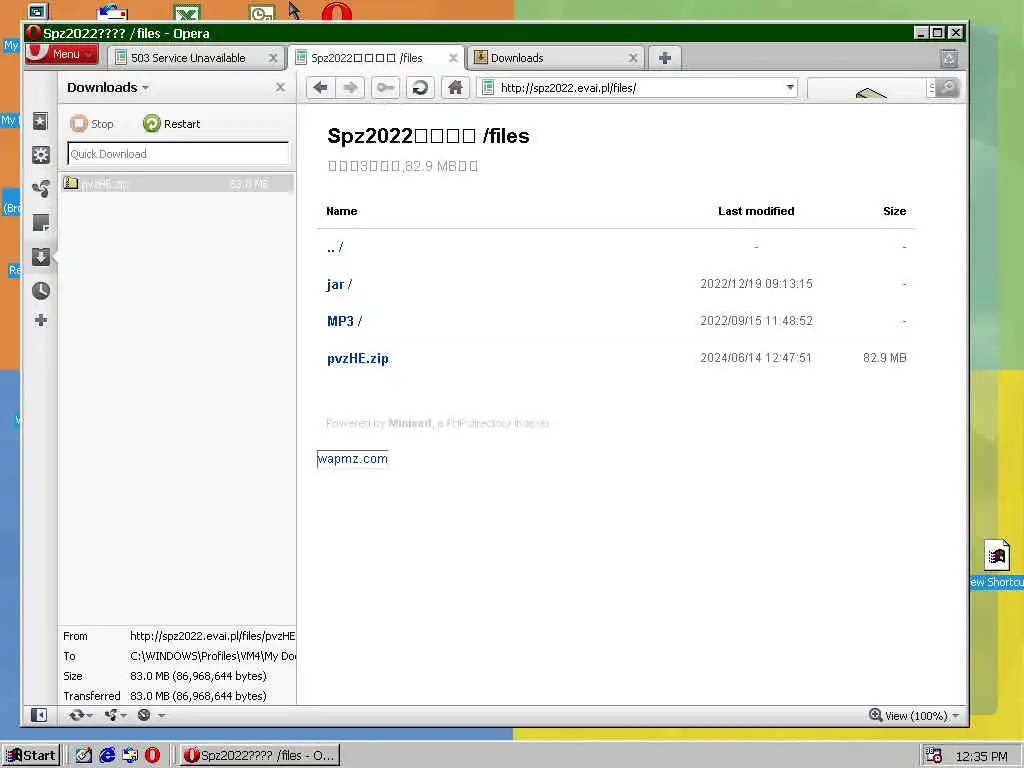Image resolution: width=1024 pixels, height=768 pixels.
Task: Click the pvzHE.zip file link
Action: pyautogui.click(x=358, y=359)
